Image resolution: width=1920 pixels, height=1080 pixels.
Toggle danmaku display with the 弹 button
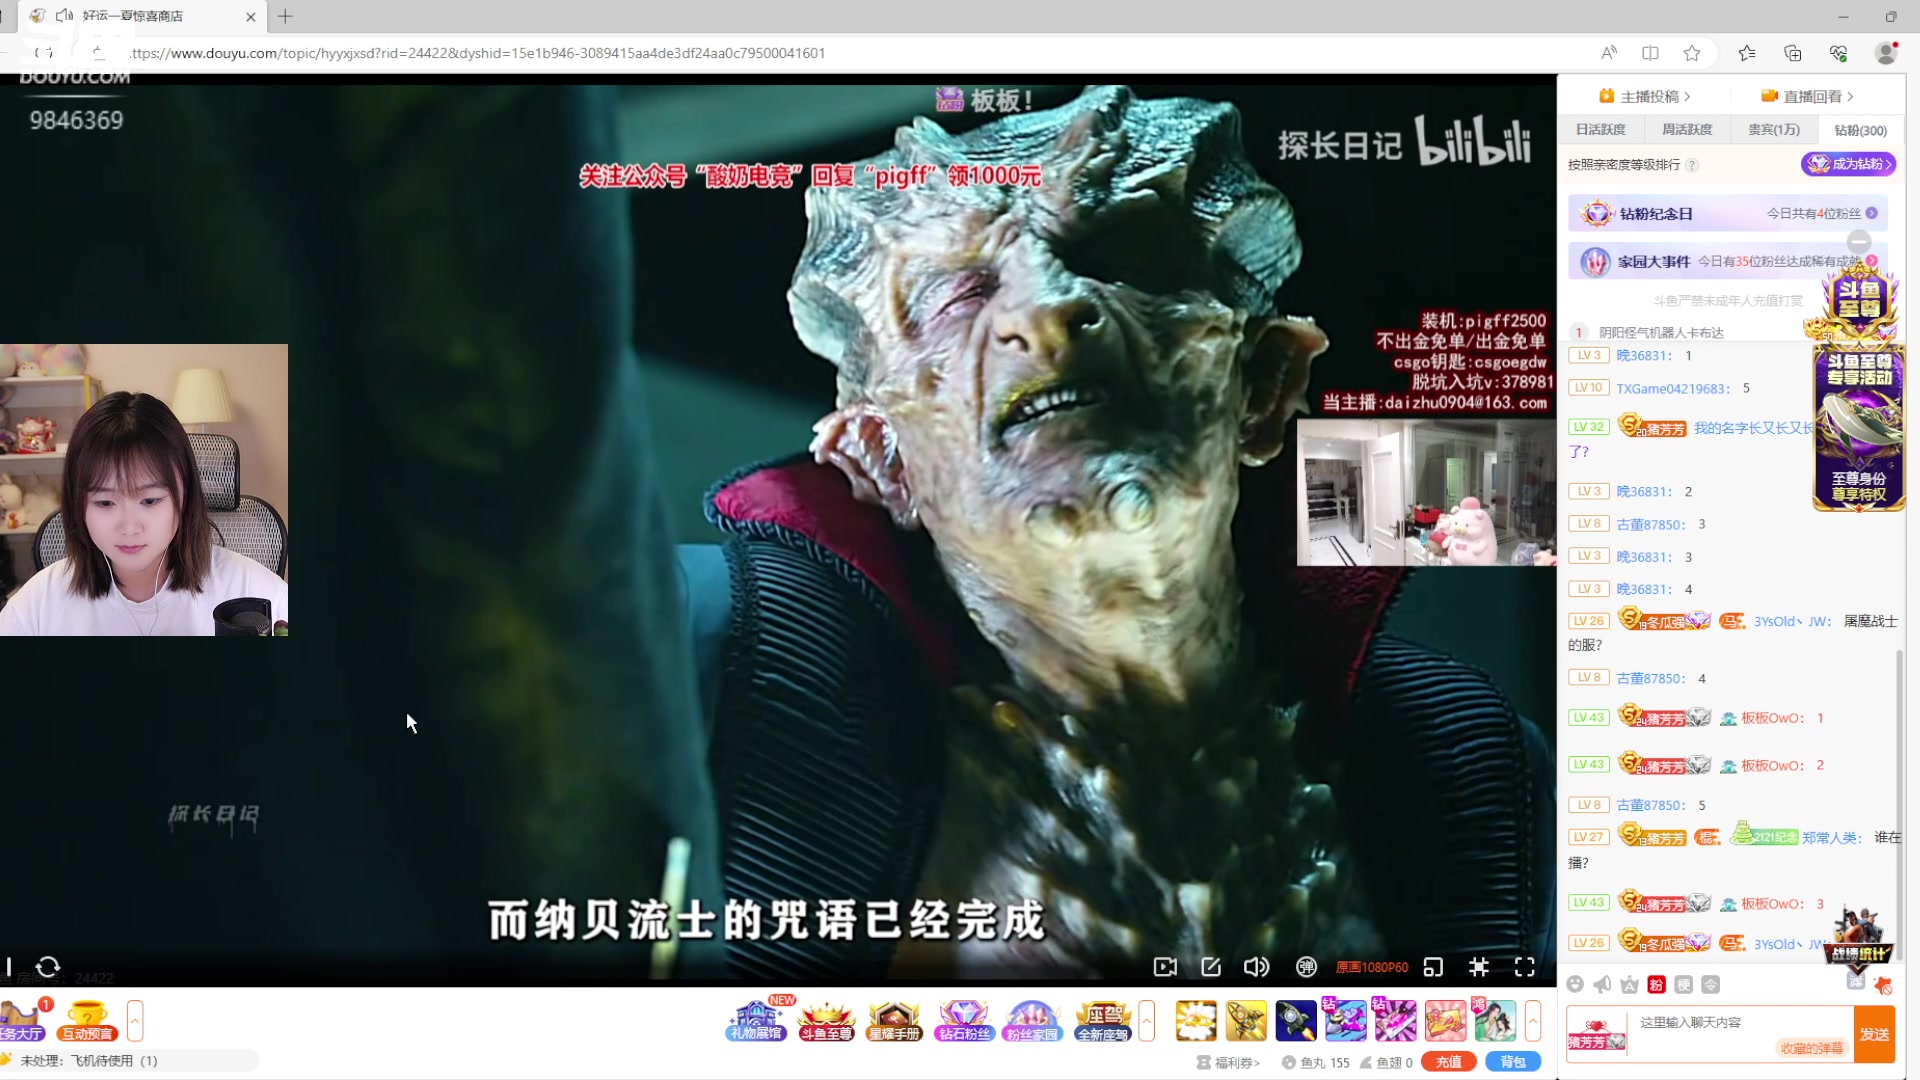tap(1306, 967)
